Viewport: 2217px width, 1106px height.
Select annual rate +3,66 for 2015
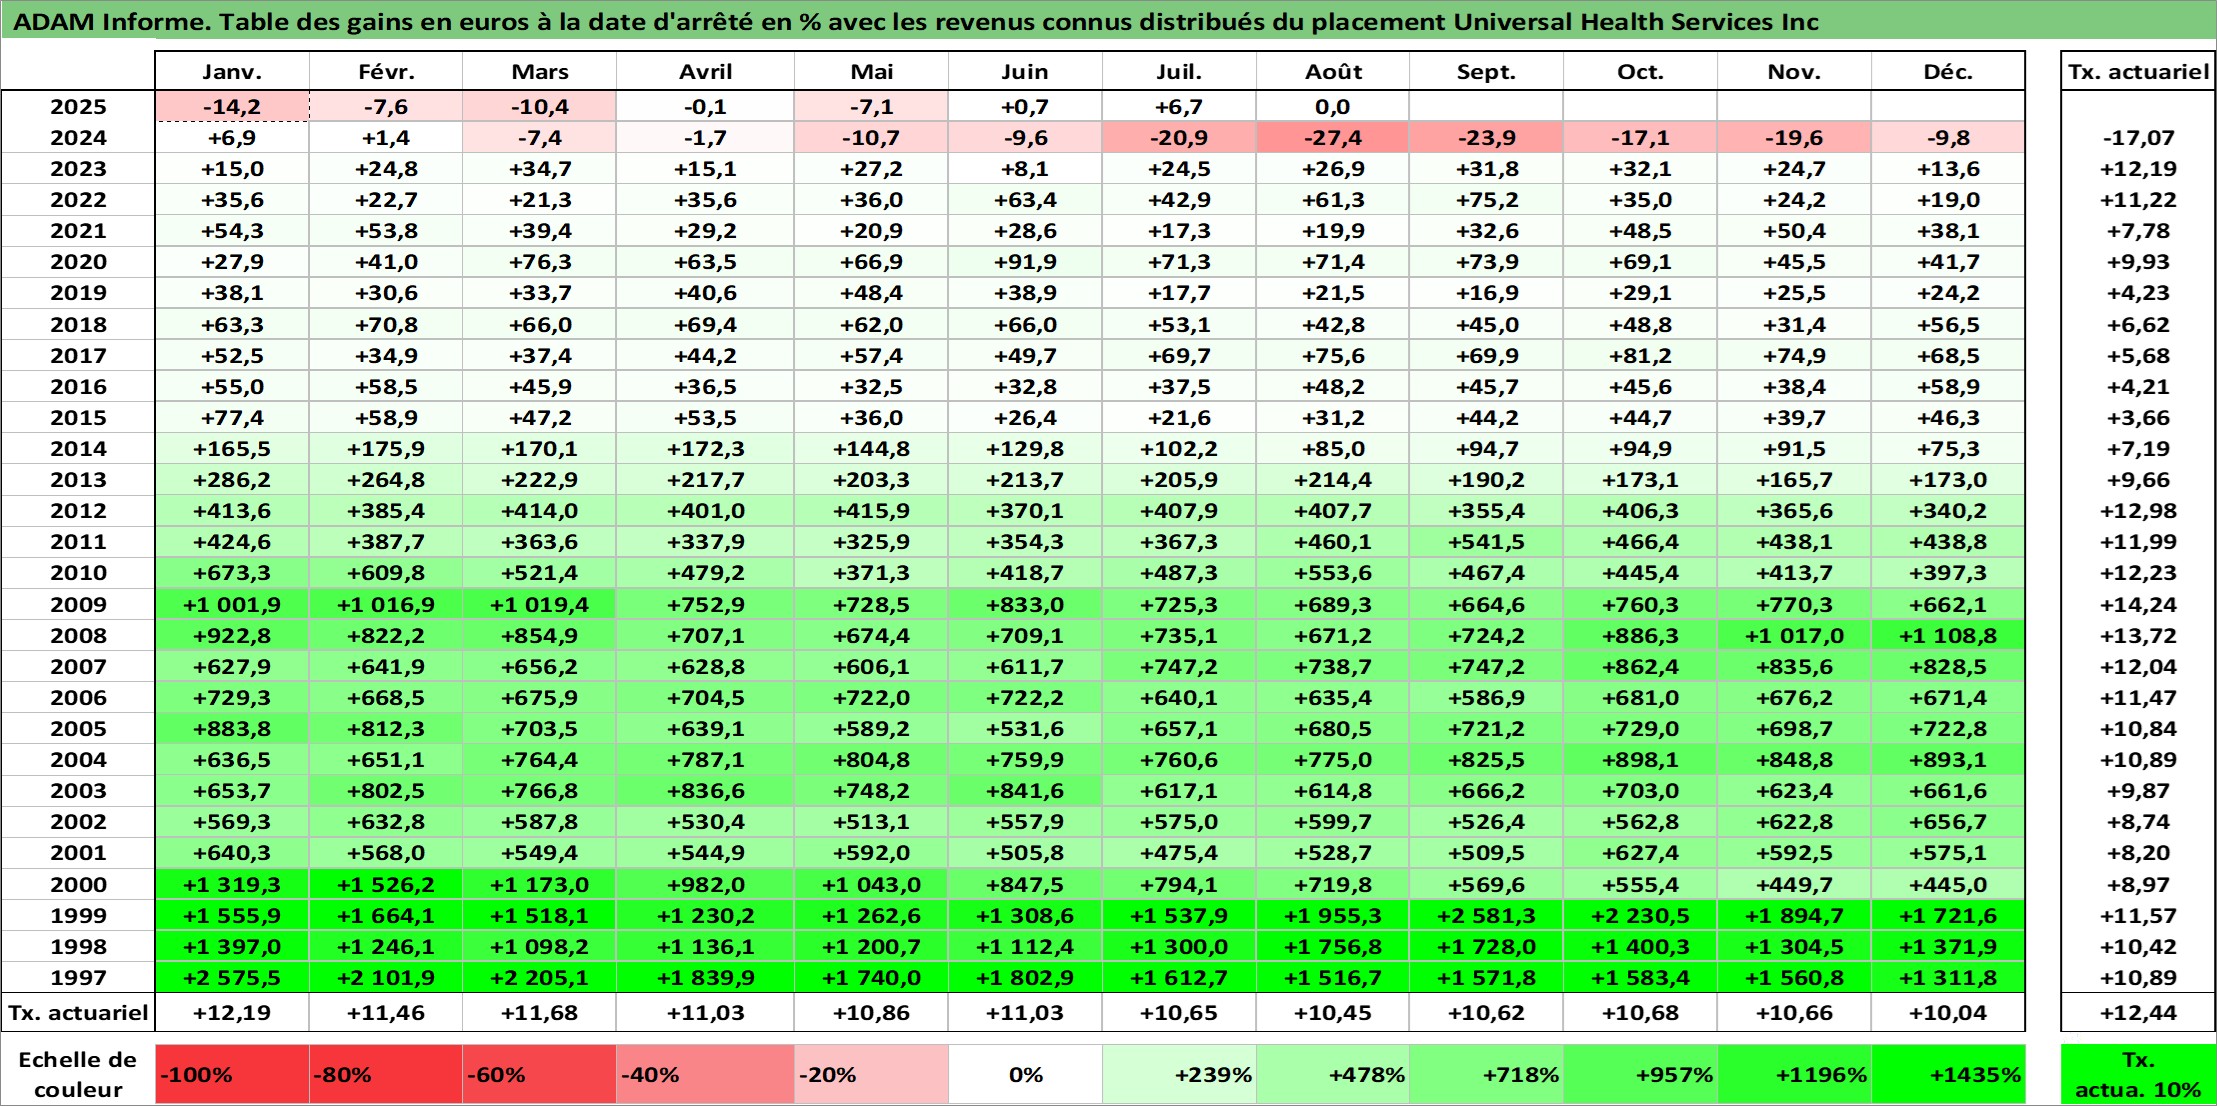(x=2138, y=418)
